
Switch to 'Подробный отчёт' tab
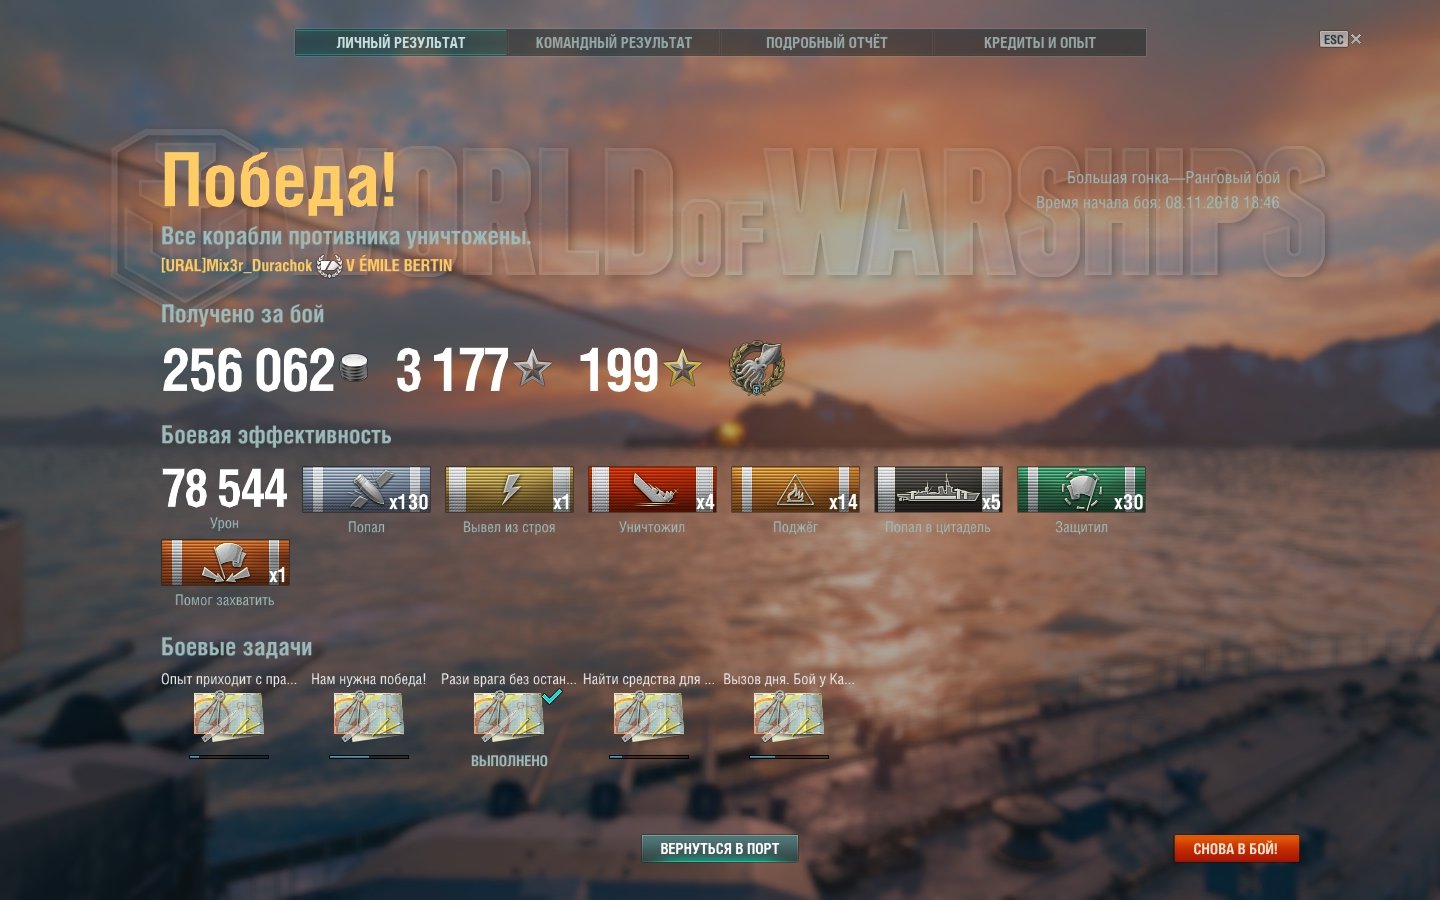click(x=826, y=42)
